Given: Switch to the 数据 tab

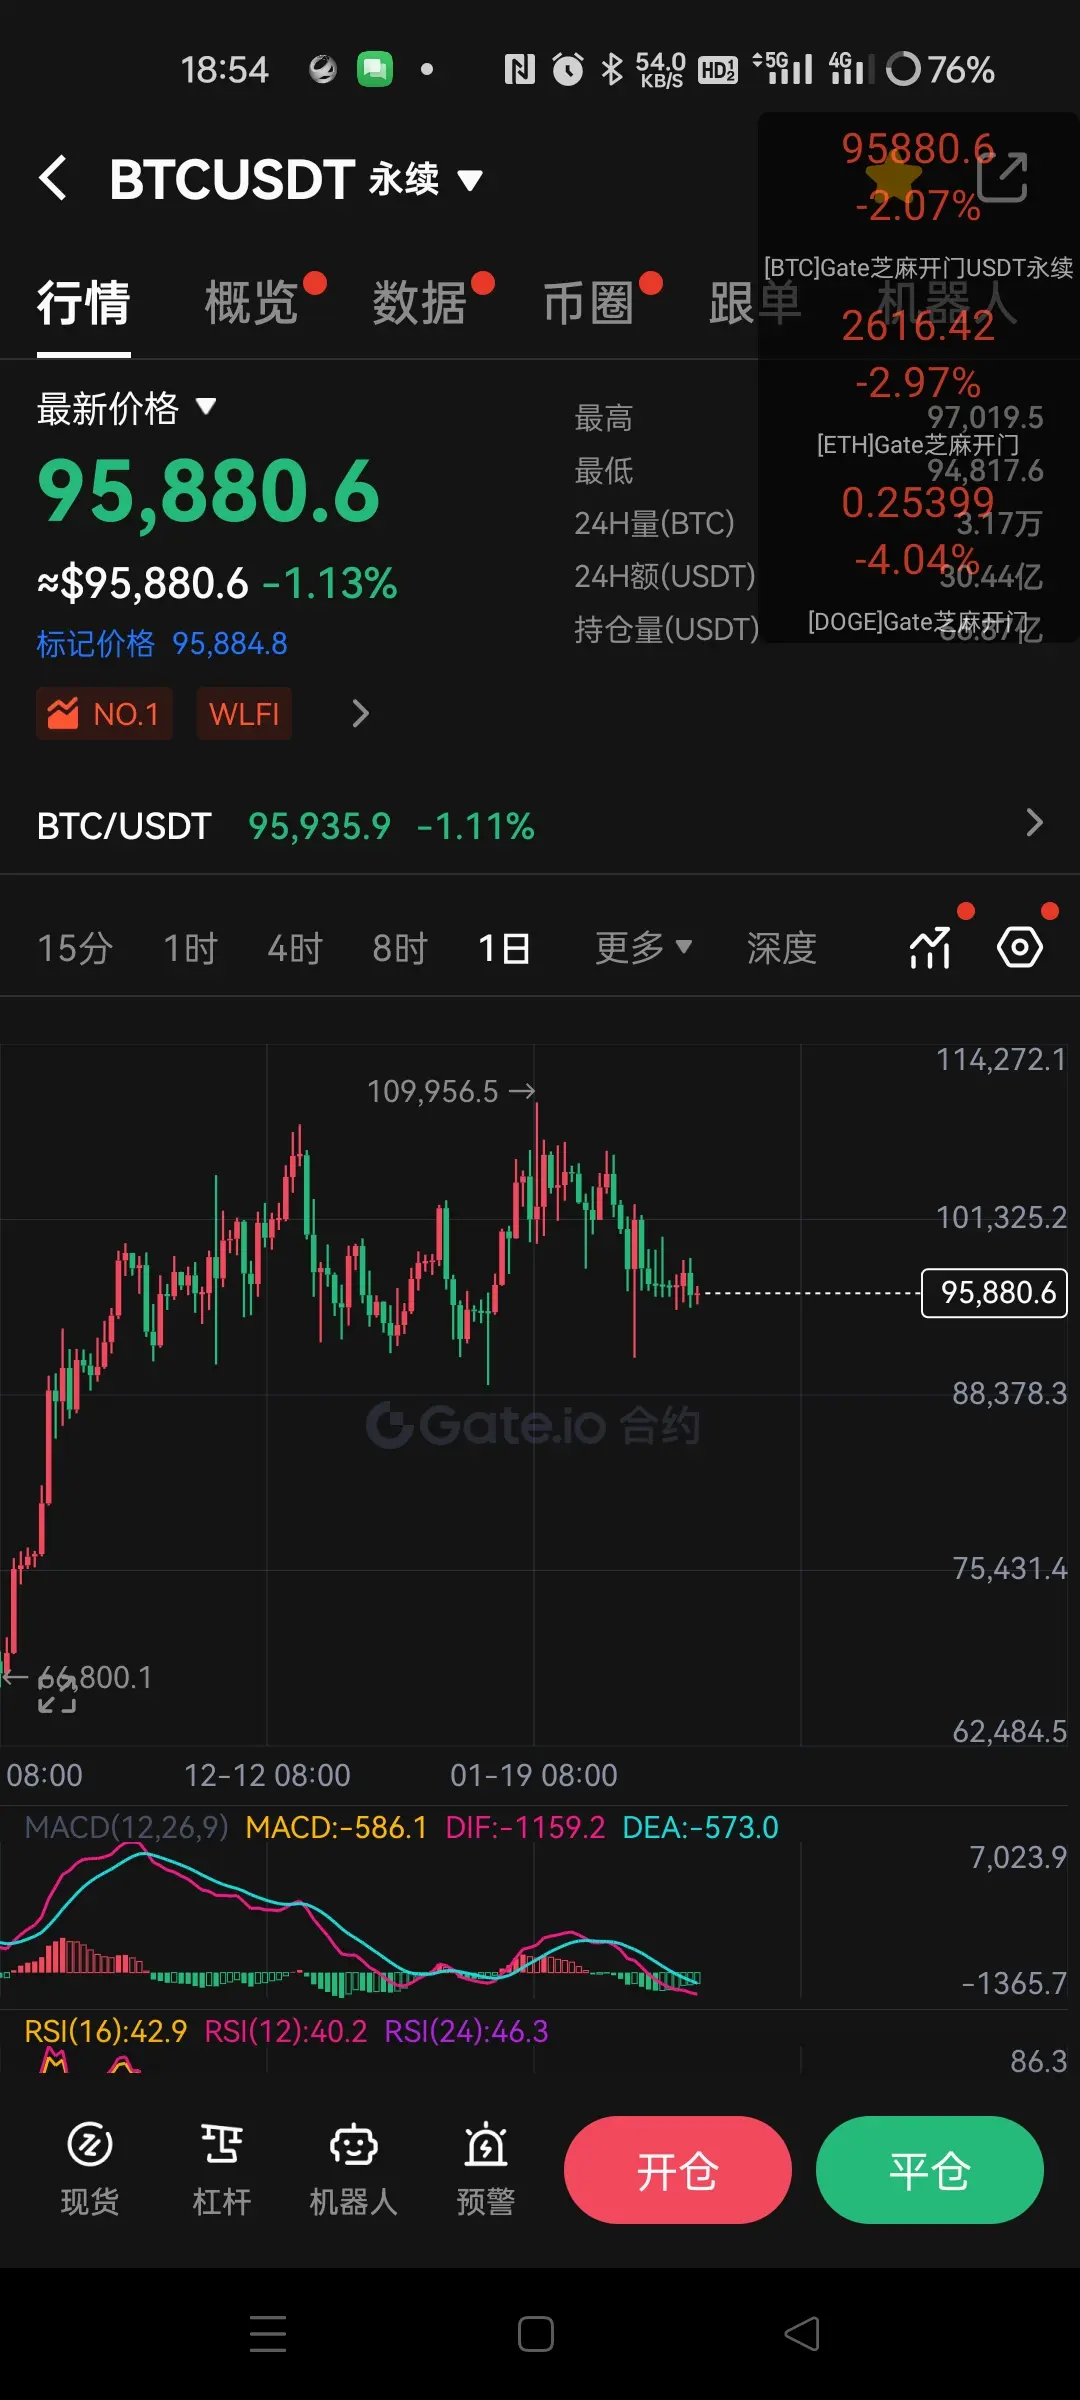Looking at the screenshot, I should point(420,303).
